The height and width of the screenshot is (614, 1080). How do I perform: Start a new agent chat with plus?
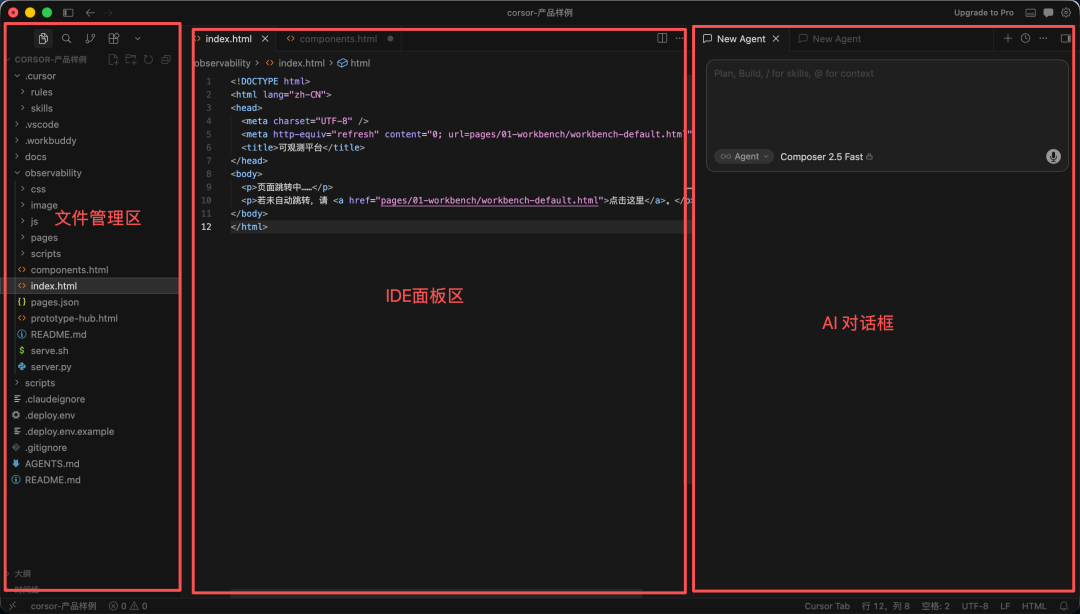[x=1008, y=39]
